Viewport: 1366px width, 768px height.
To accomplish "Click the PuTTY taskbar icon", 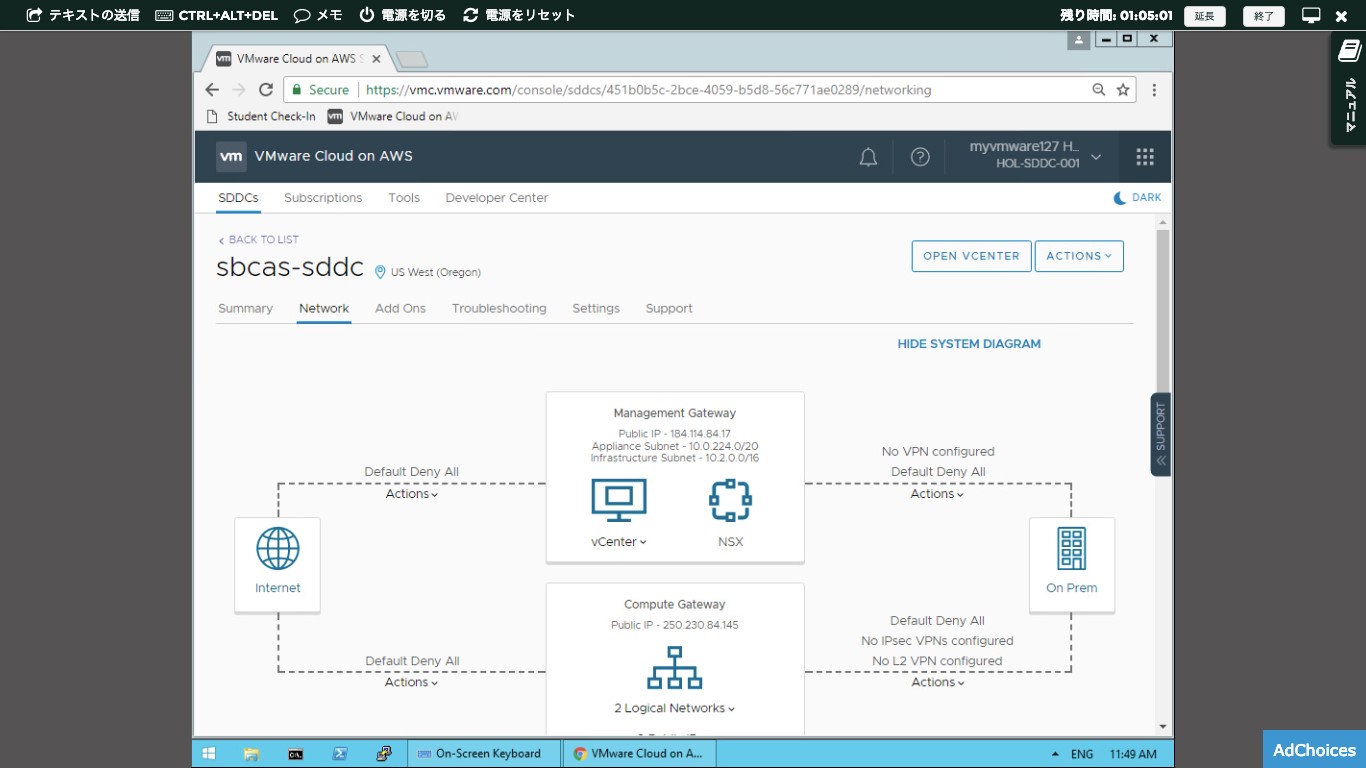I will [x=384, y=754].
